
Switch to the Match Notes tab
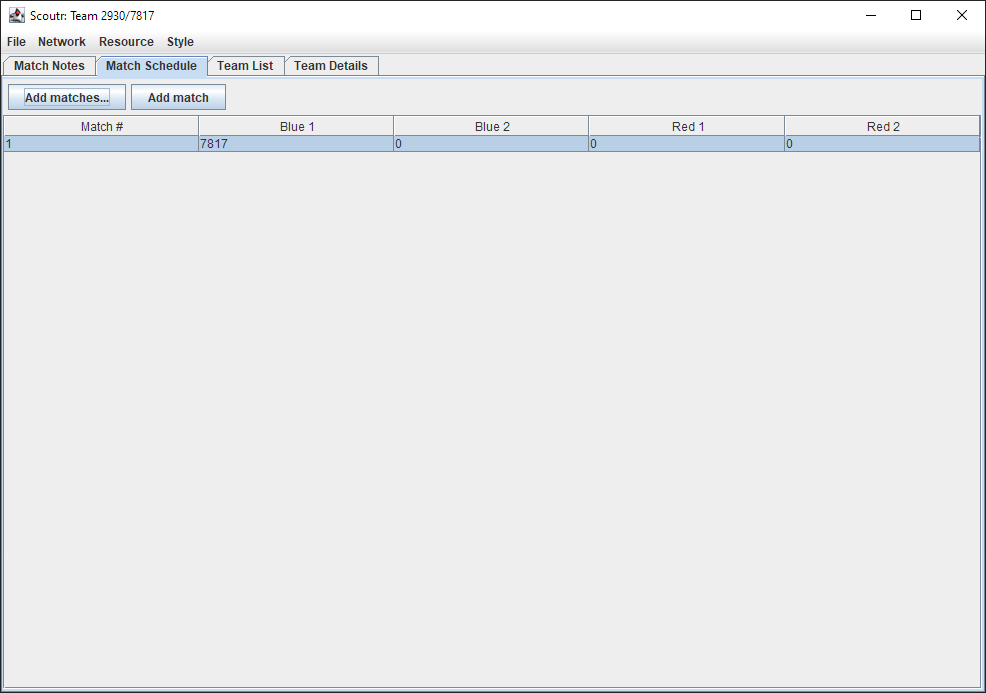pyautogui.click(x=49, y=66)
